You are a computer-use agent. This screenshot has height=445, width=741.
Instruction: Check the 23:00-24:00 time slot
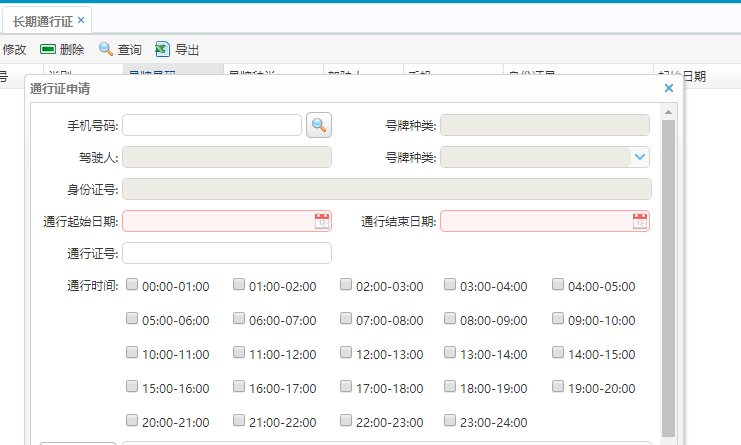(x=450, y=420)
